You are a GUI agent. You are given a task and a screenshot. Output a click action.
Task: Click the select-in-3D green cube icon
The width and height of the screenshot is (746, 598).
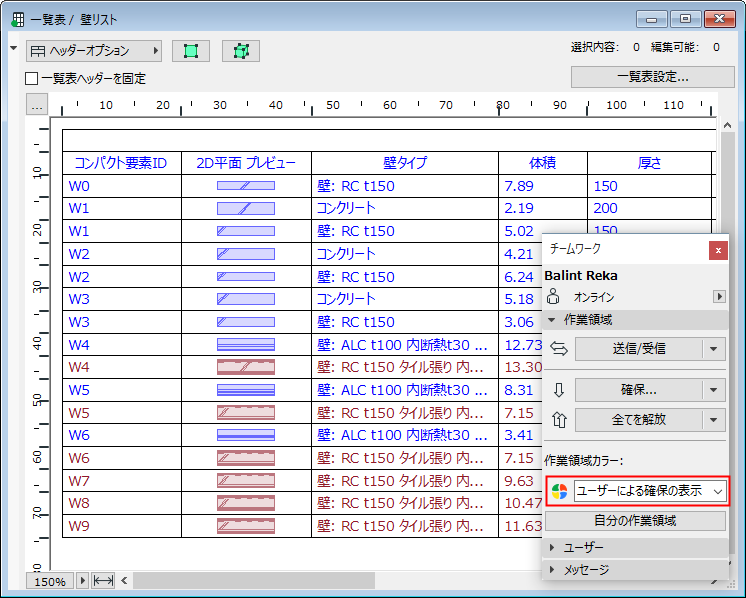[x=241, y=51]
